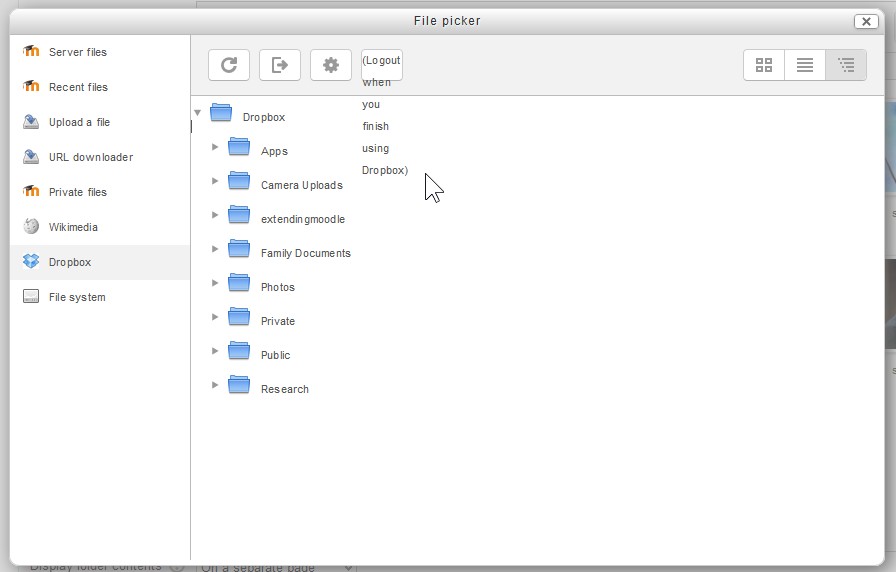Click the Server files repository icon

[x=31, y=51]
